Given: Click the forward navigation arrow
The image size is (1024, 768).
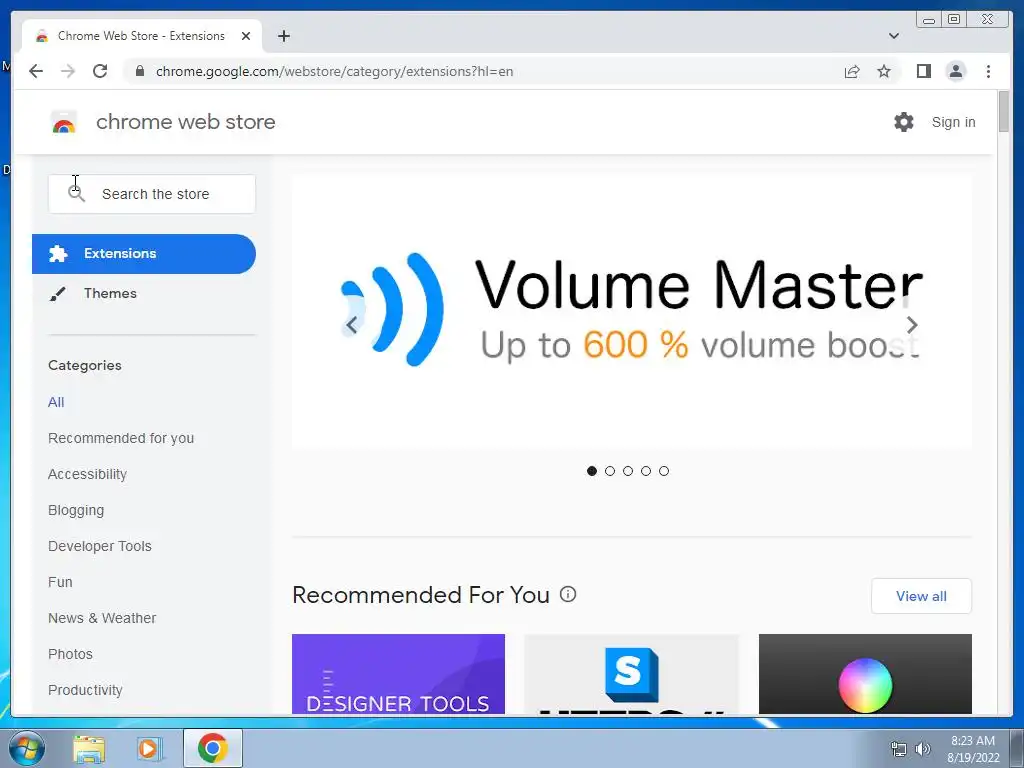Looking at the screenshot, I should click(x=68, y=71).
